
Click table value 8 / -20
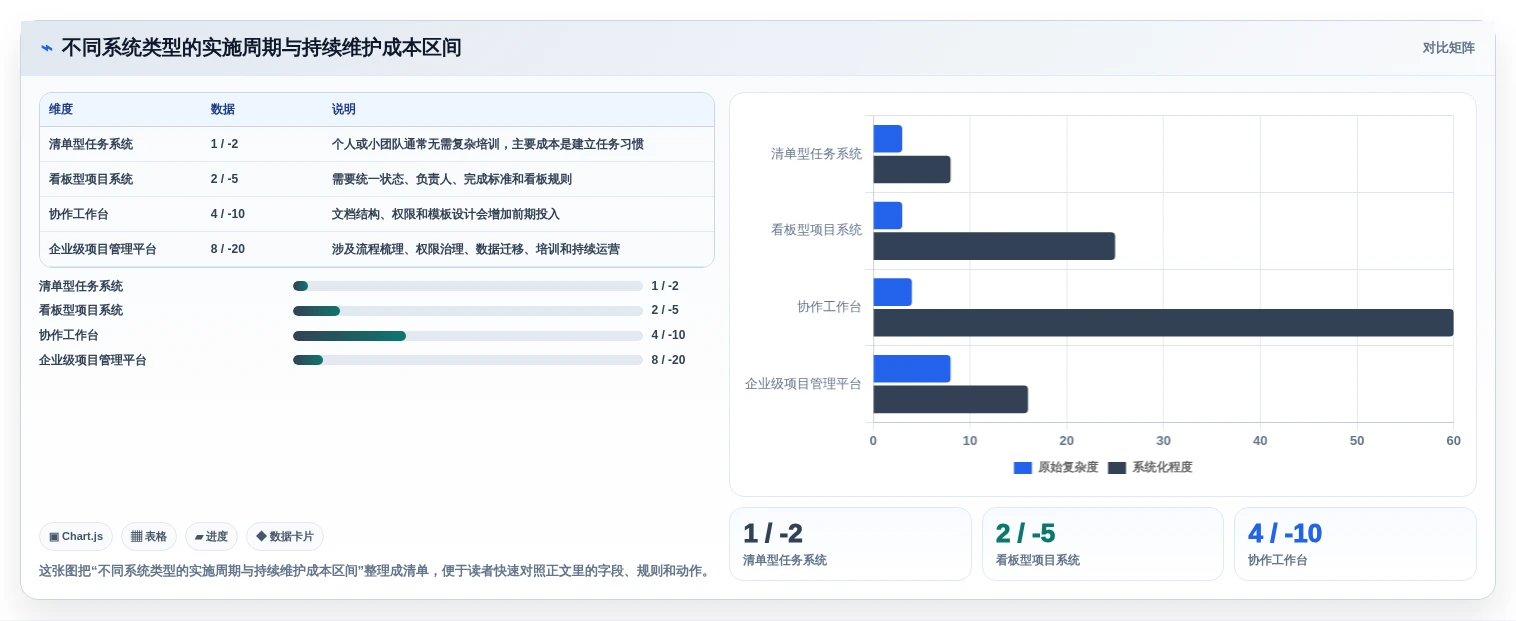[x=228, y=249]
